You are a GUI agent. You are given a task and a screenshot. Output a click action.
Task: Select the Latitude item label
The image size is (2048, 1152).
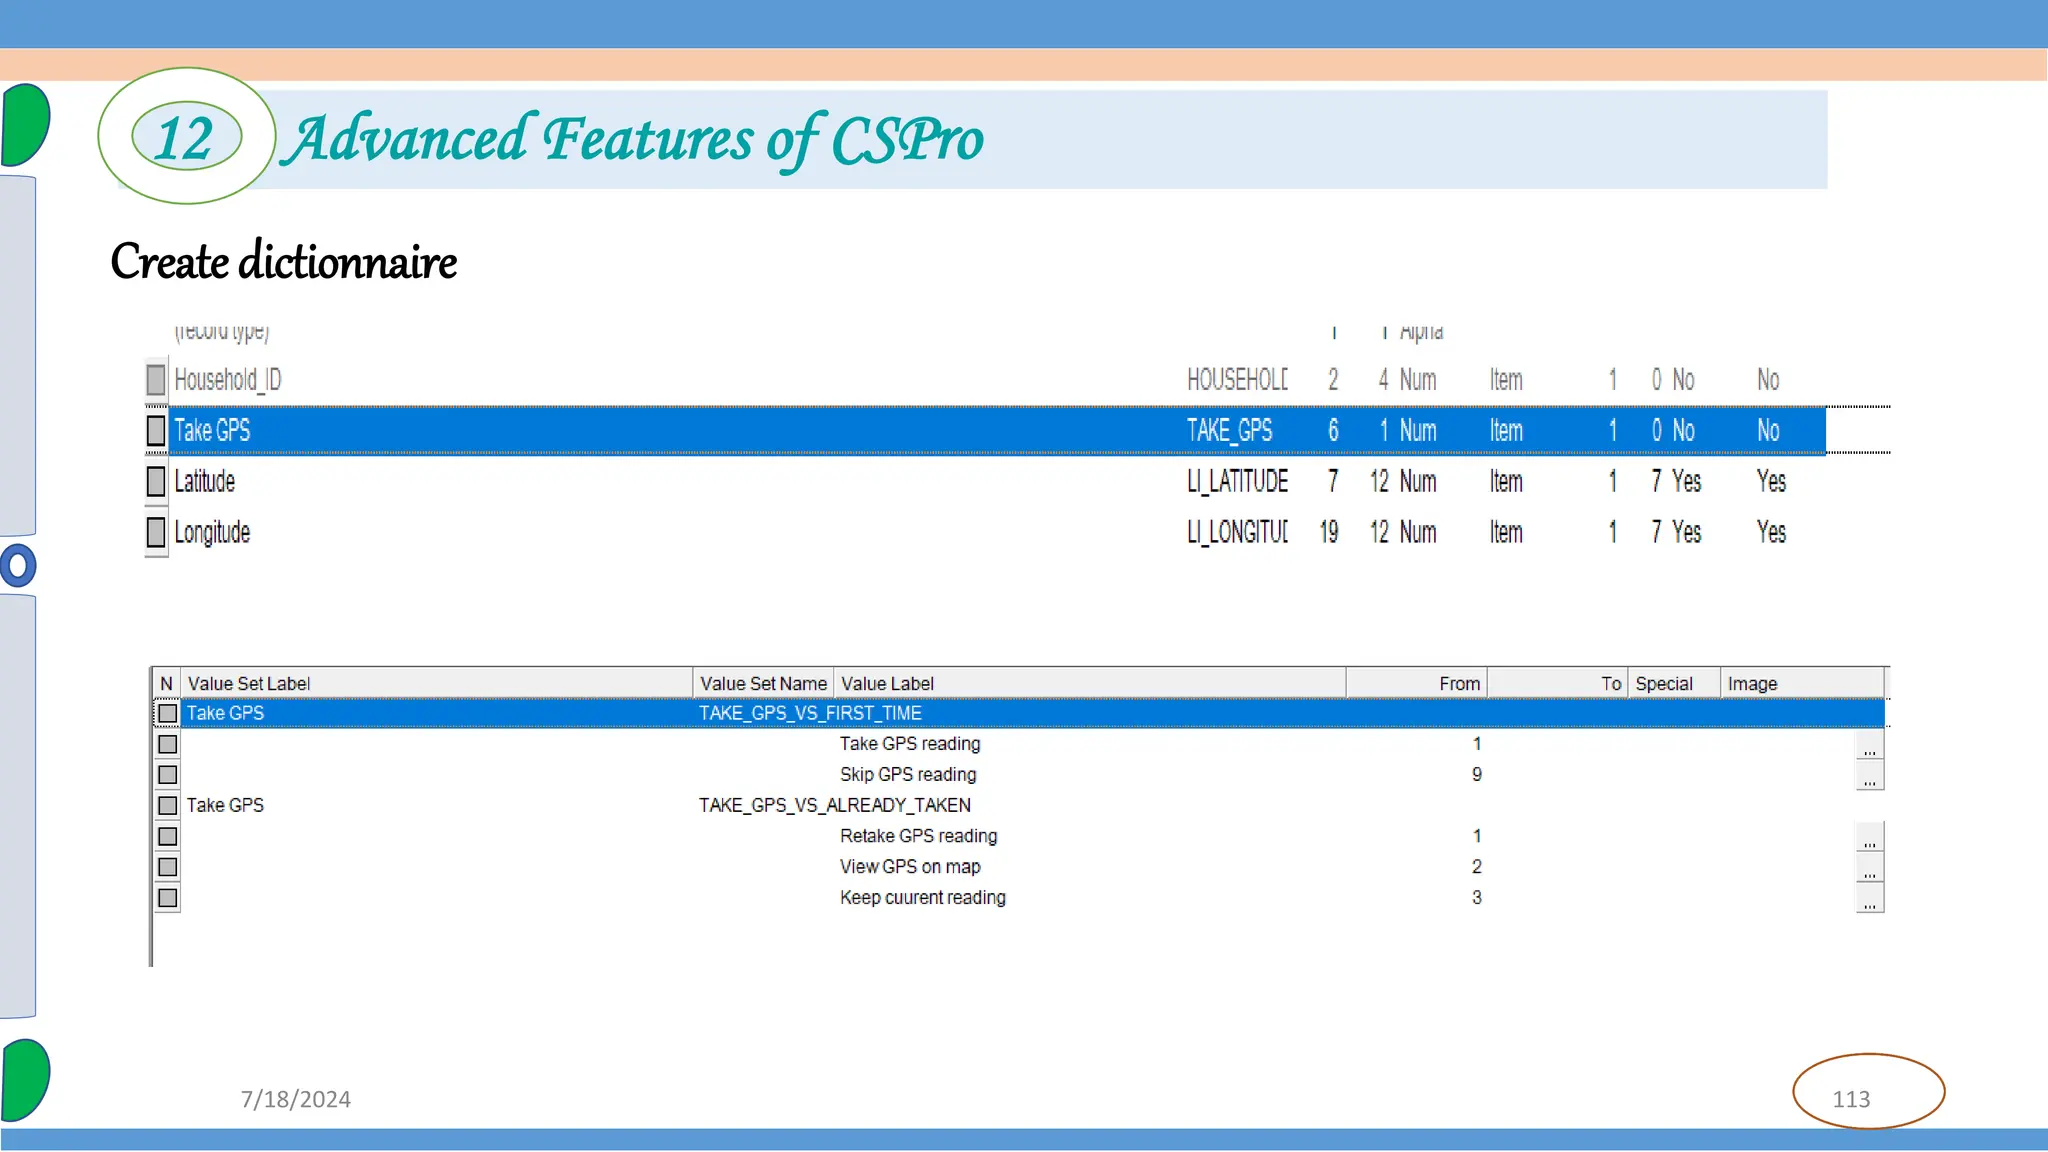[204, 482]
